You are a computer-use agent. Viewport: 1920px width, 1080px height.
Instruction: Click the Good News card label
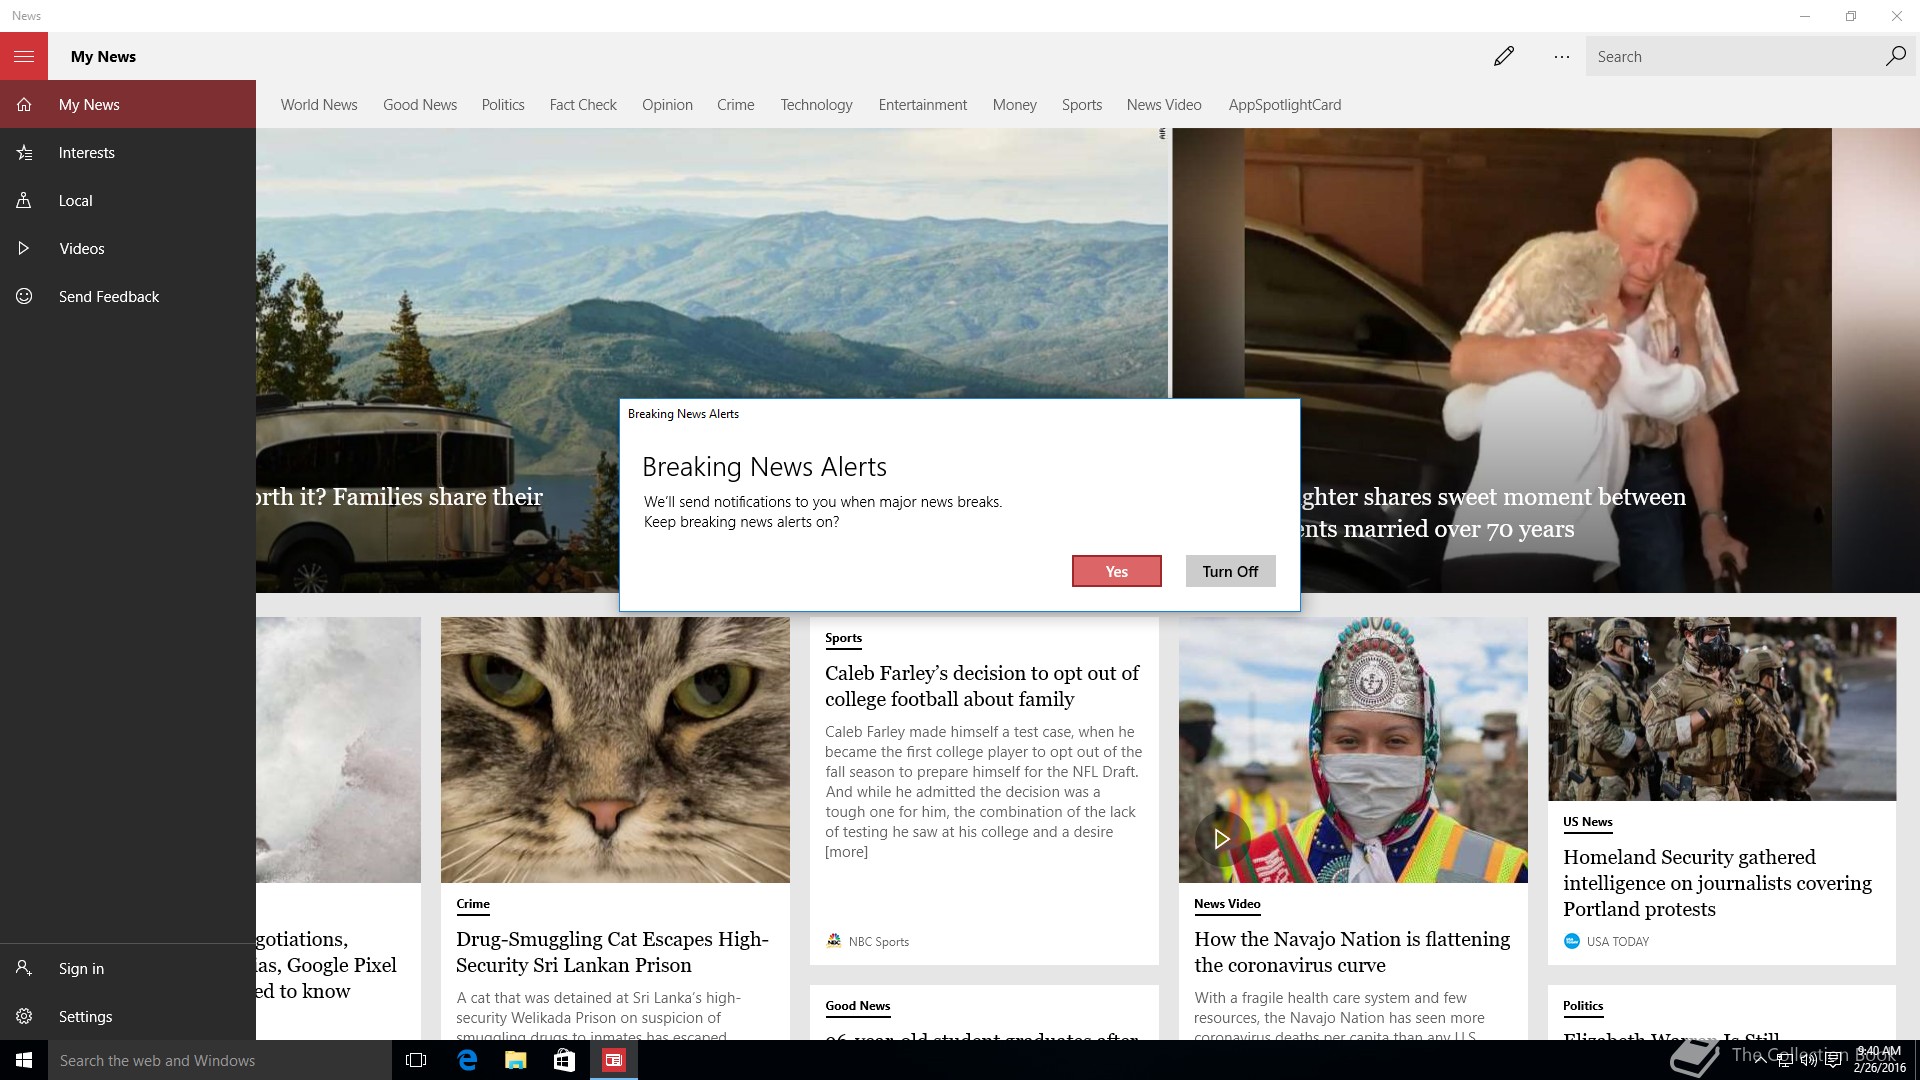tap(858, 1006)
